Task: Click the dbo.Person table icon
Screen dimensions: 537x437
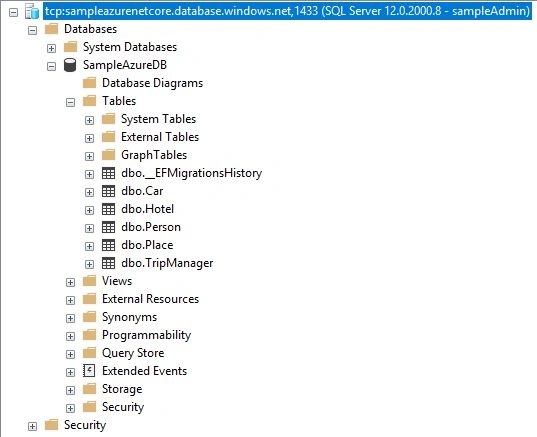Action: click(x=109, y=227)
